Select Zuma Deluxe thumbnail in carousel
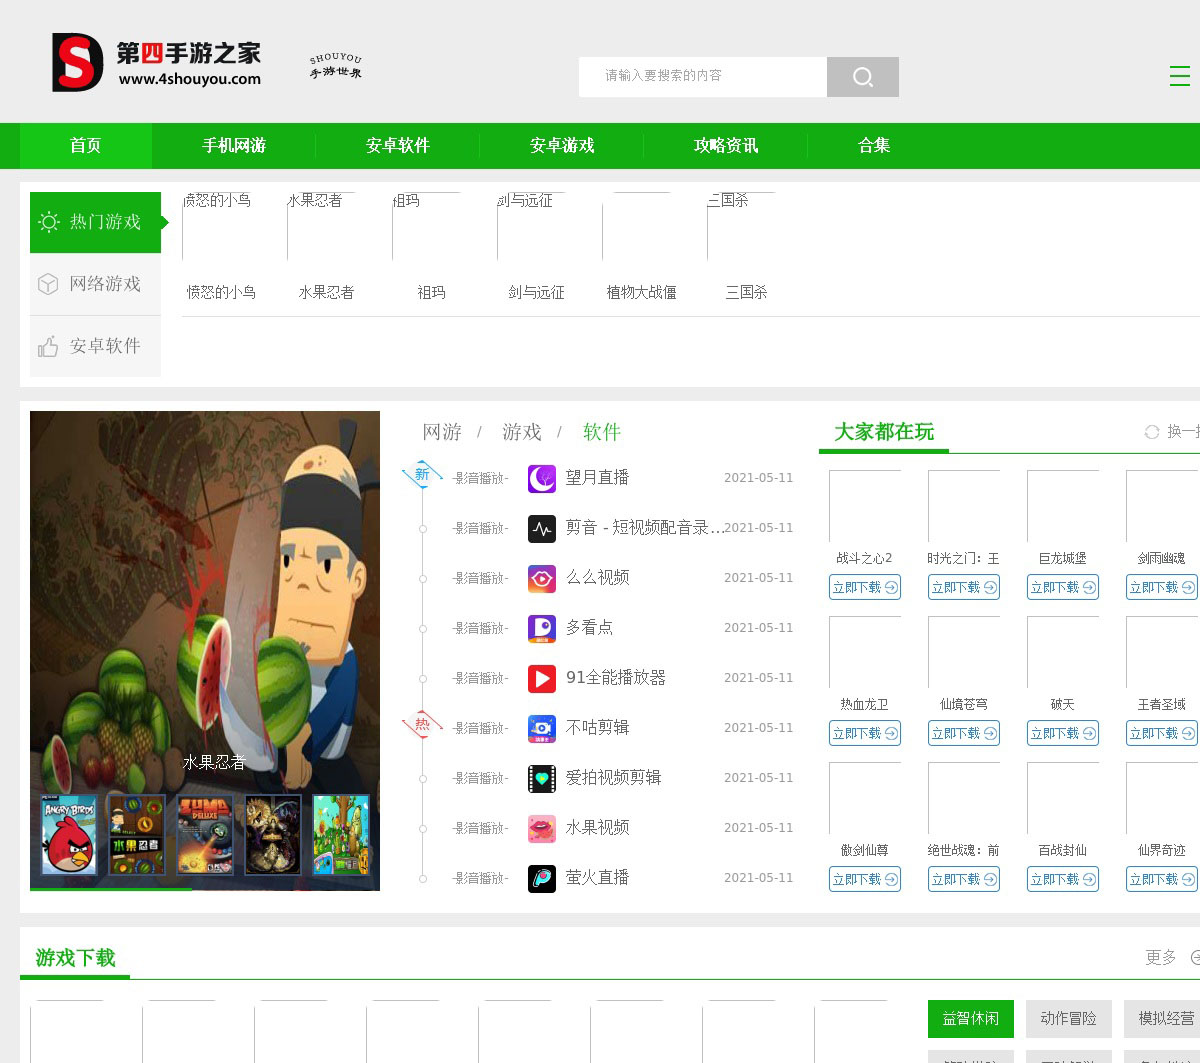The image size is (1200, 1063). [205, 835]
